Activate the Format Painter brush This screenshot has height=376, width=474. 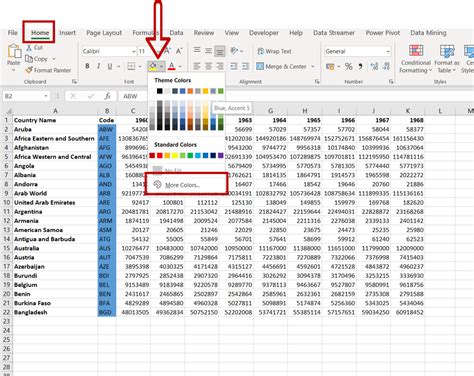click(x=29, y=70)
